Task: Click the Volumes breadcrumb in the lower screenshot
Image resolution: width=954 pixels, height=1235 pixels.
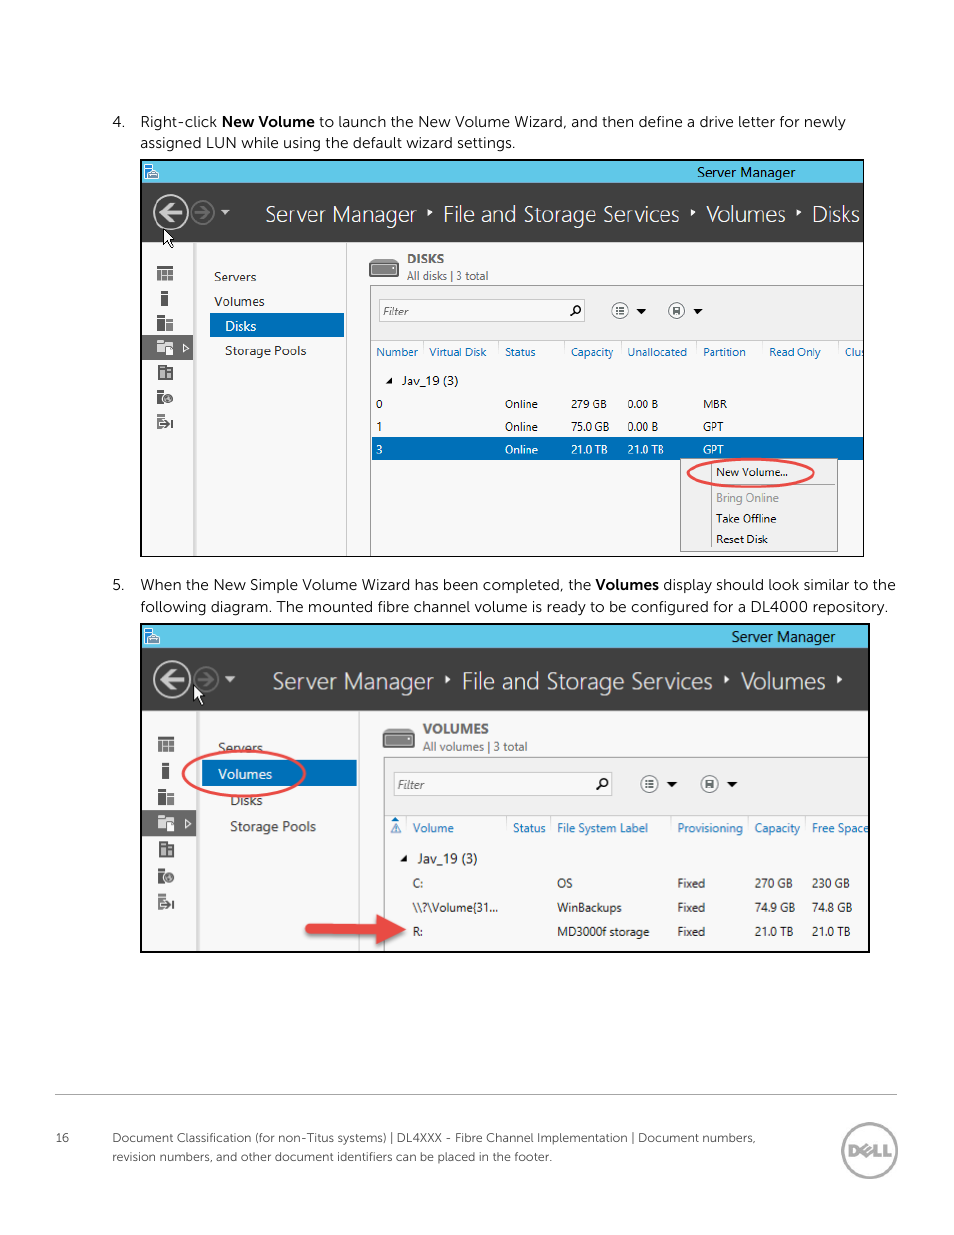Action: (x=783, y=681)
